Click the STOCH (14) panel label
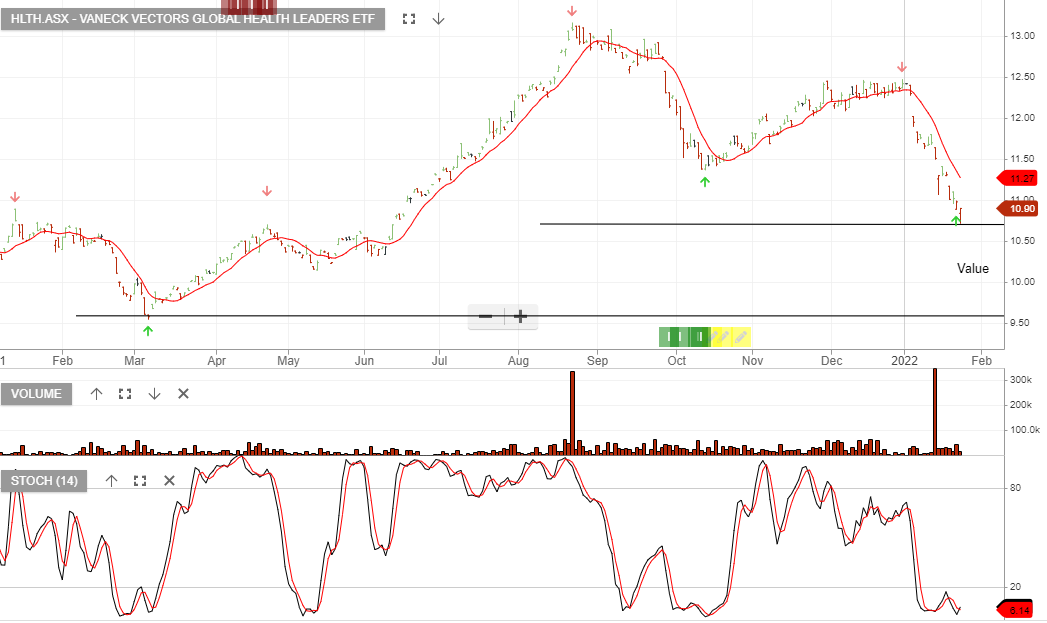 [45, 481]
